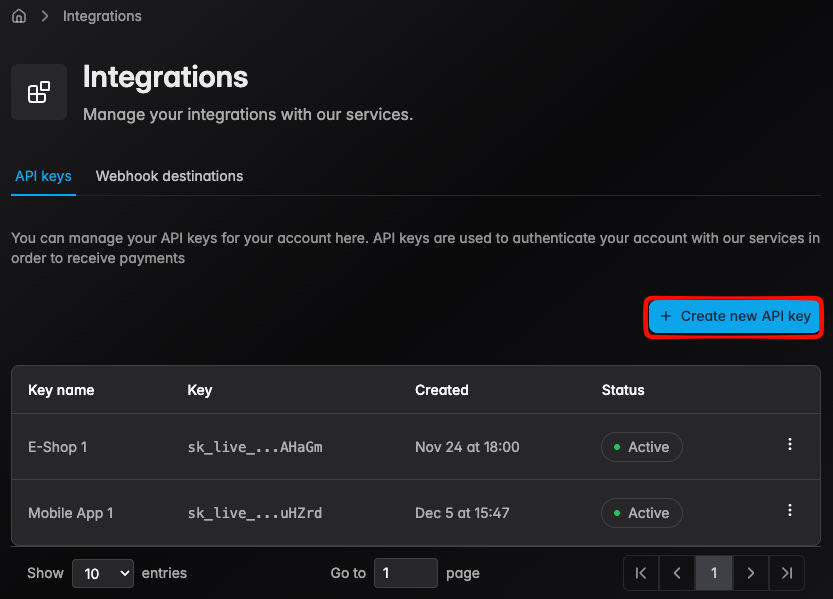Click the Mobile App 1 key ending uHZrd
Screen dimensions: 833x599
click(255, 513)
